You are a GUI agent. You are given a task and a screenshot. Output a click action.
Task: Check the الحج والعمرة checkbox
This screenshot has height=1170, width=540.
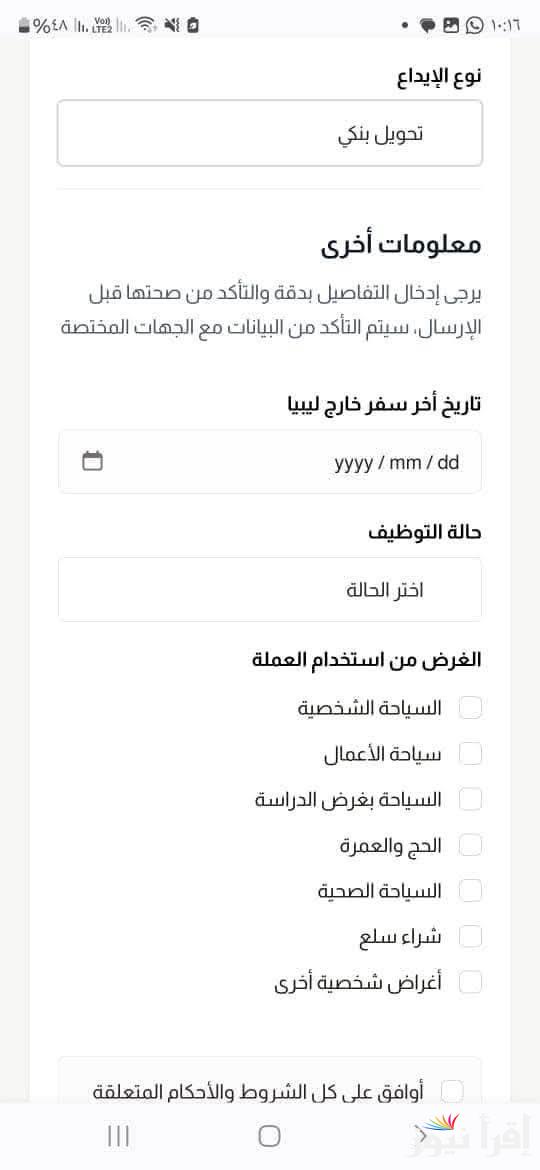[x=470, y=845]
